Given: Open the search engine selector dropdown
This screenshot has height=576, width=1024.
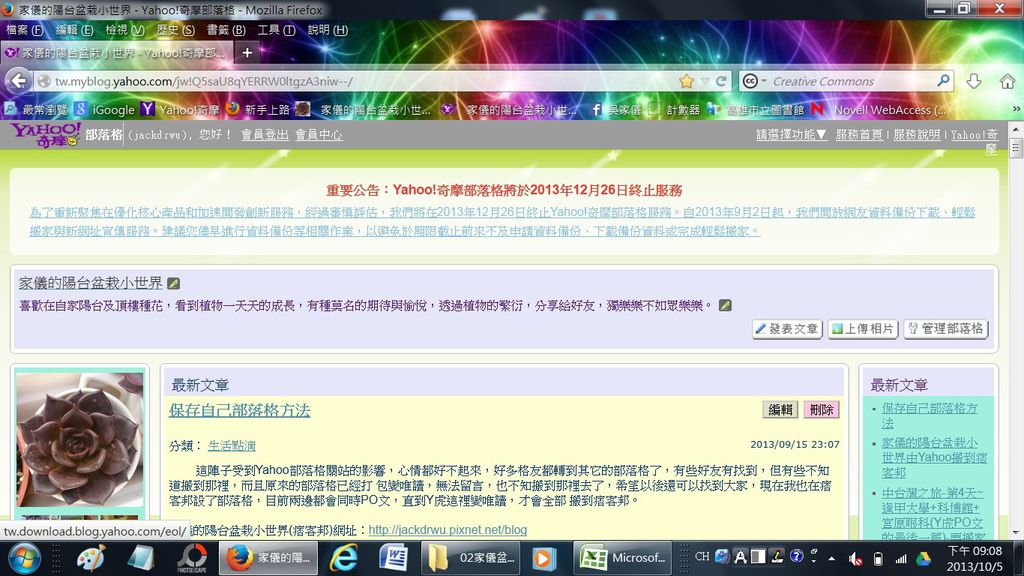Looking at the screenshot, I should click(x=754, y=81).
